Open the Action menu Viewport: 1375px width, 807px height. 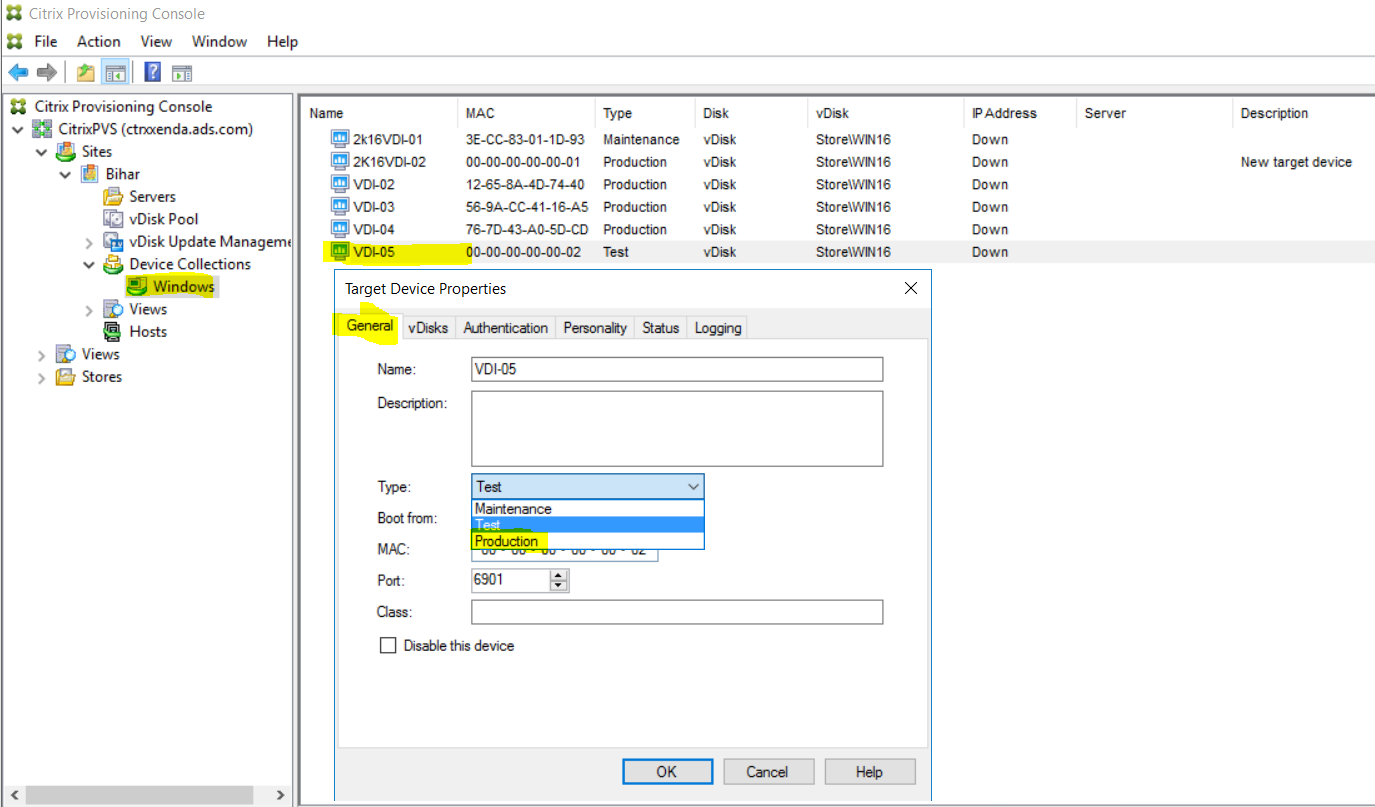tap(99, 41)
